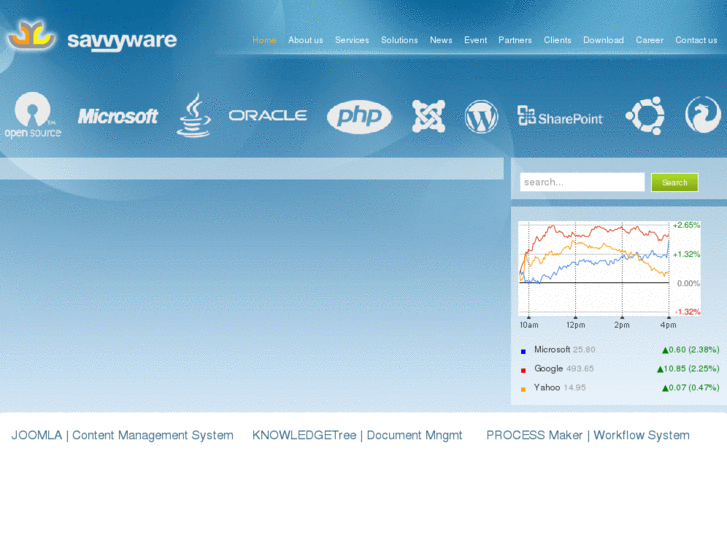Image resolution: width=727 pixels, height=545 pixels.
Task: Click the +2.65% chart label
Action: coord(686,225)
